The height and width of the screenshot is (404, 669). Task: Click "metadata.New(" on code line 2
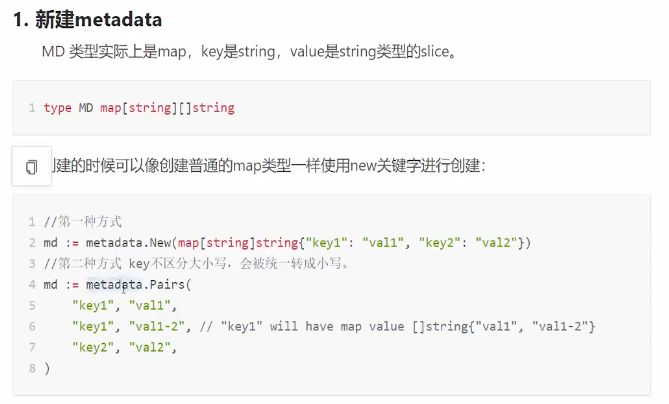click(131, 243)
